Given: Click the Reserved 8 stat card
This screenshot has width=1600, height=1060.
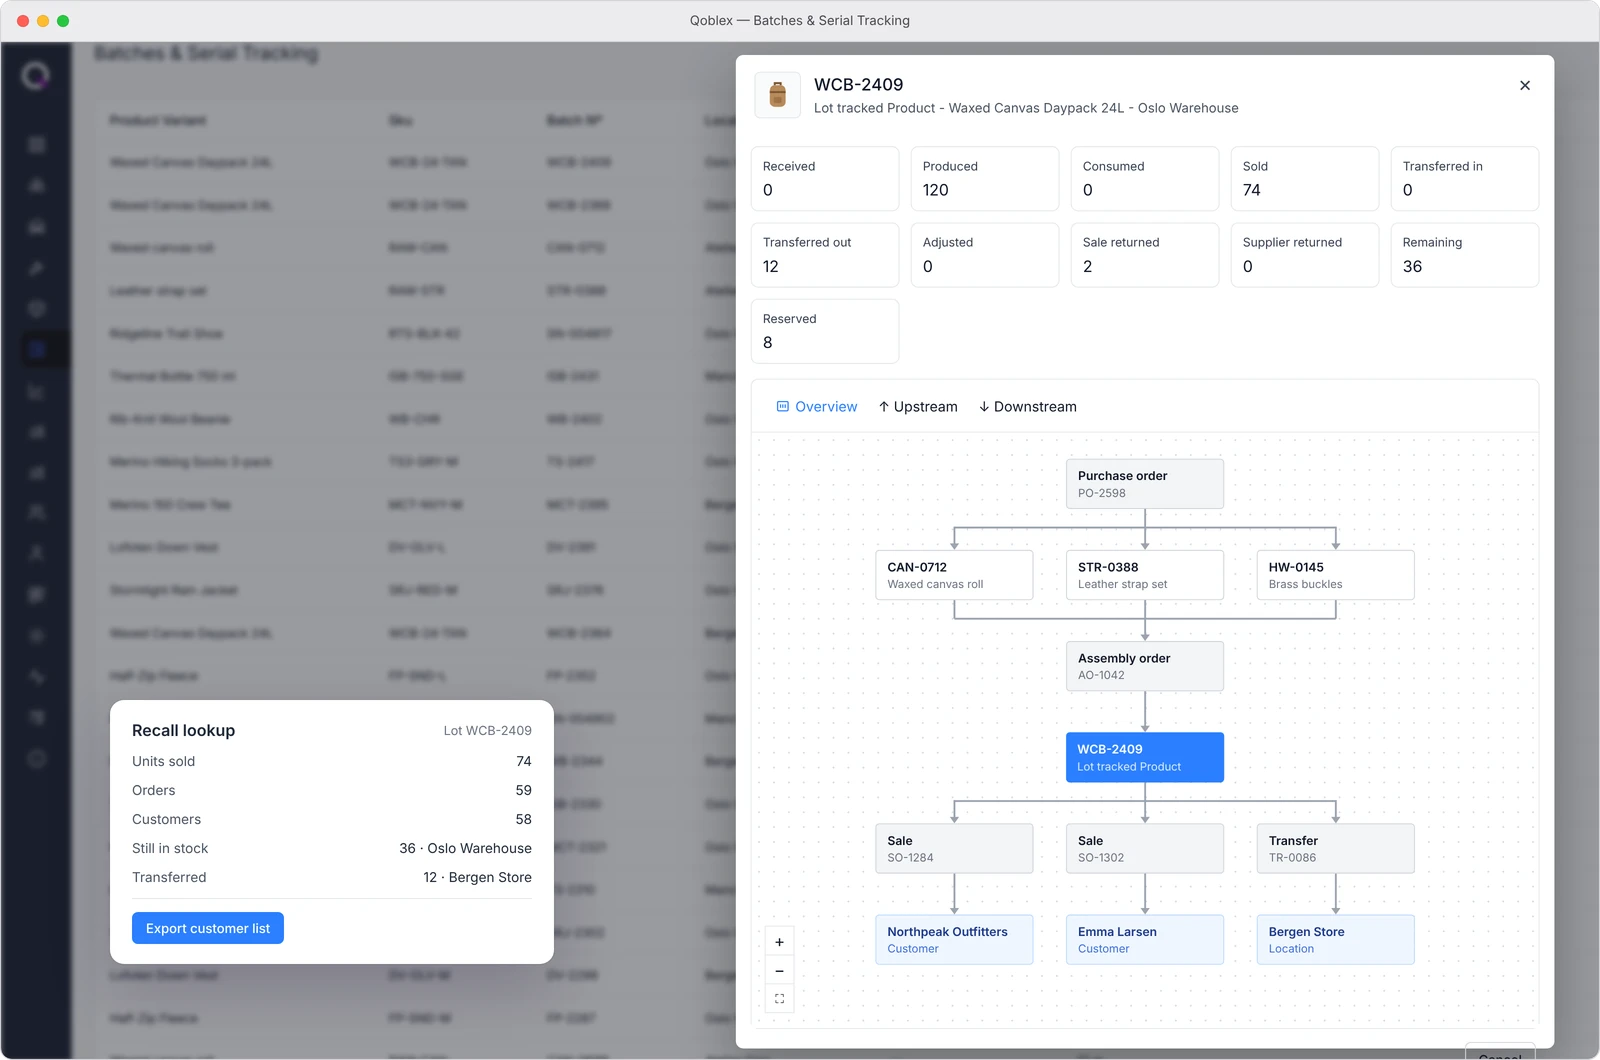Looking at the screenshot, I should [825, 331].
